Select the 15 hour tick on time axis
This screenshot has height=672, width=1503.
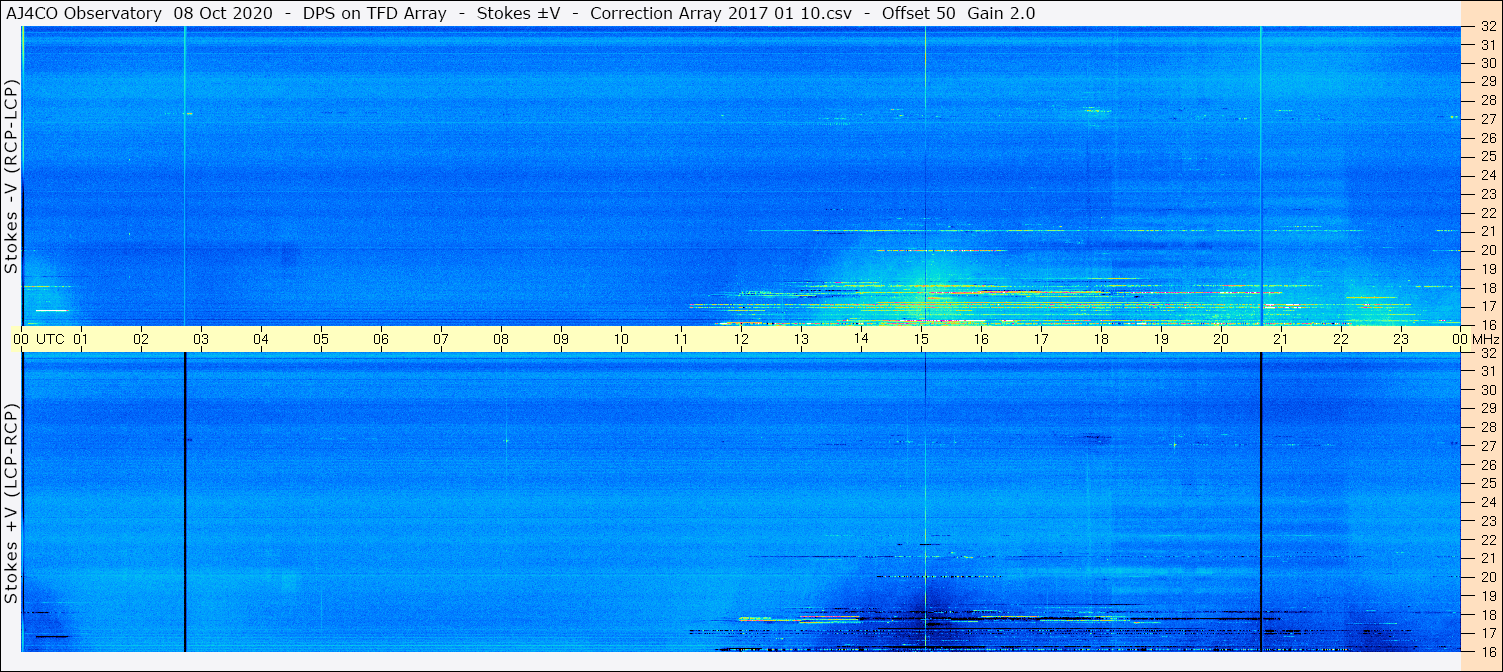click(921, 339)
